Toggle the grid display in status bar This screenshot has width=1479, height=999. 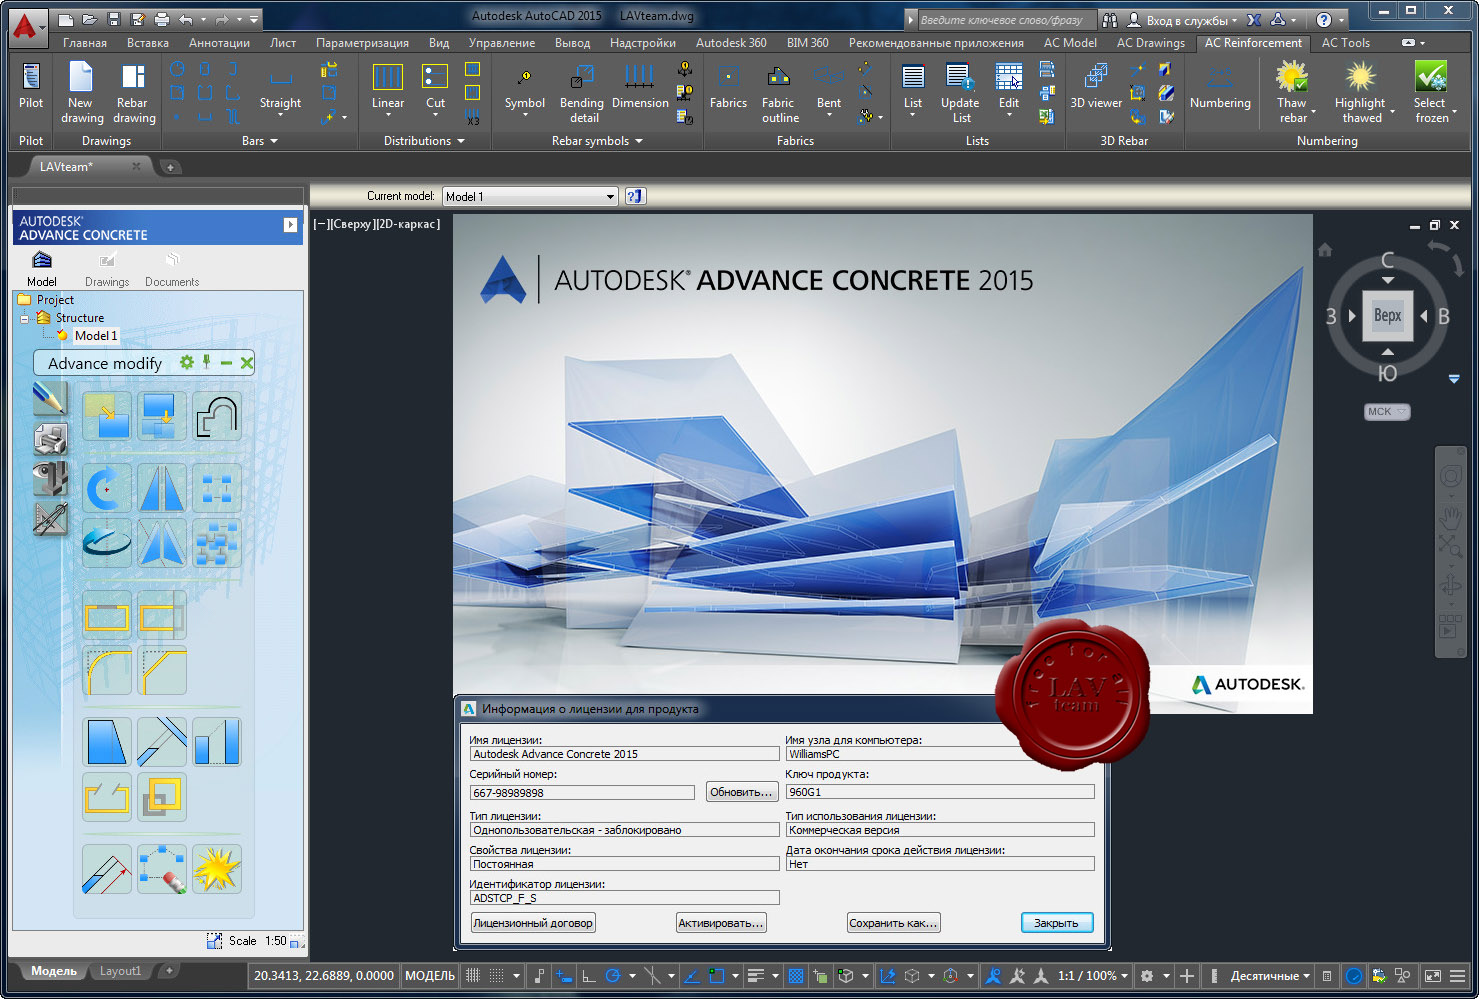click(473, 975)
